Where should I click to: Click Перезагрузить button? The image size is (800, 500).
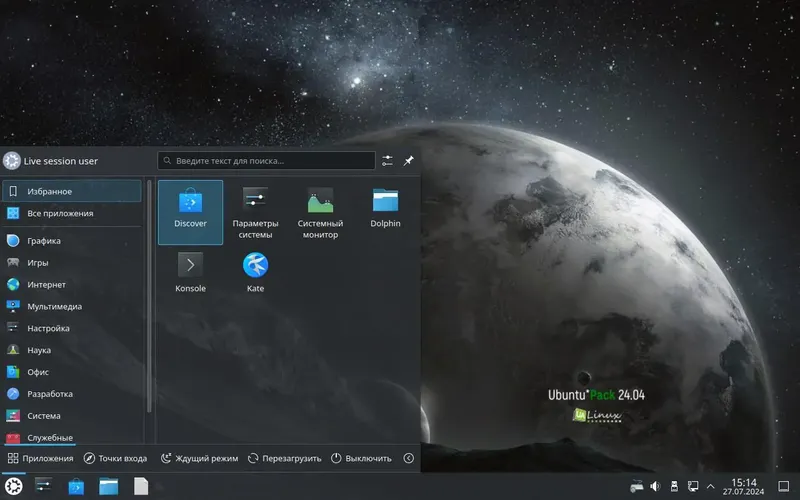[x=285, y=458]
